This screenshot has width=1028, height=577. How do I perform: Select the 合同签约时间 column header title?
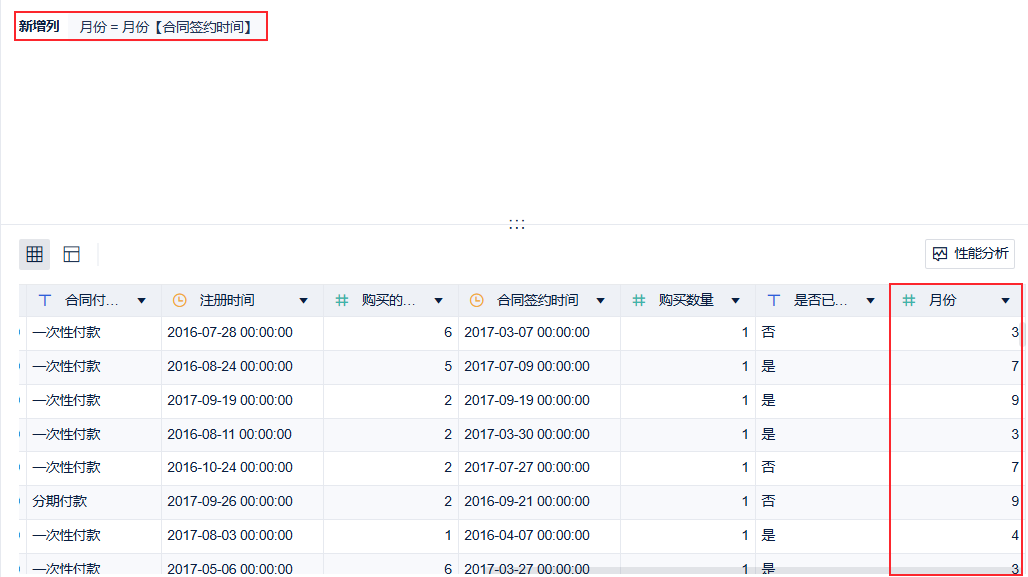[538, 300]
